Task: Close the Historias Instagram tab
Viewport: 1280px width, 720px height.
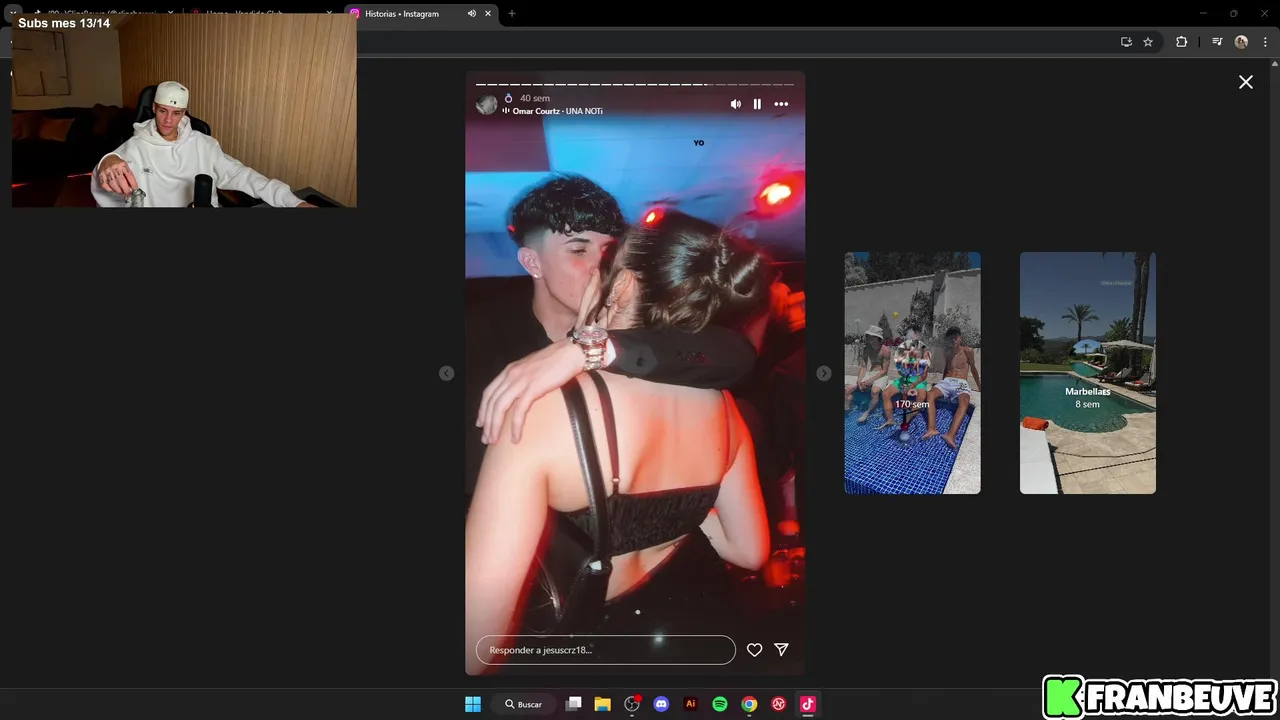Action: click(488, 14)
